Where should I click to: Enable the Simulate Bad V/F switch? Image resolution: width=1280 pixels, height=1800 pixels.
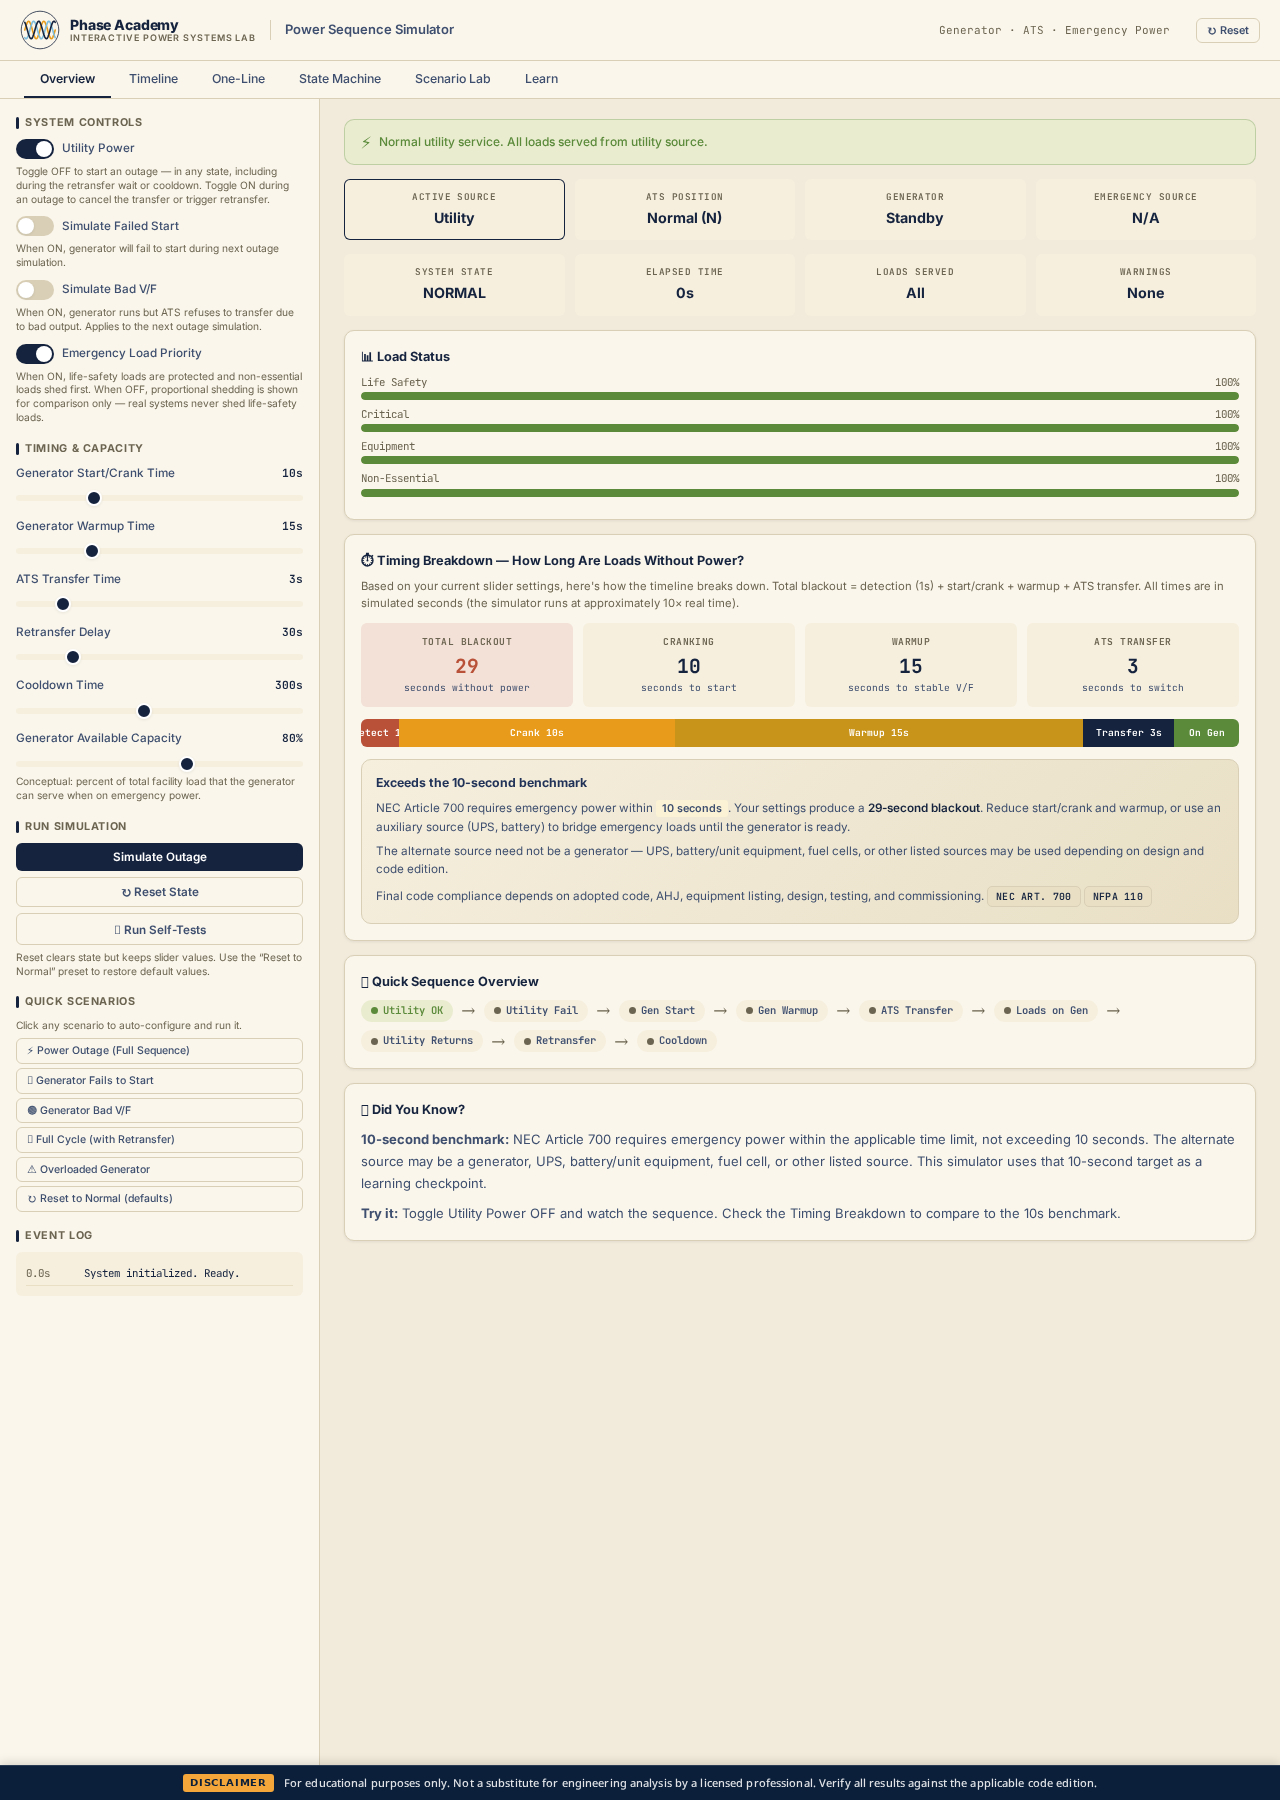point(35,290)
